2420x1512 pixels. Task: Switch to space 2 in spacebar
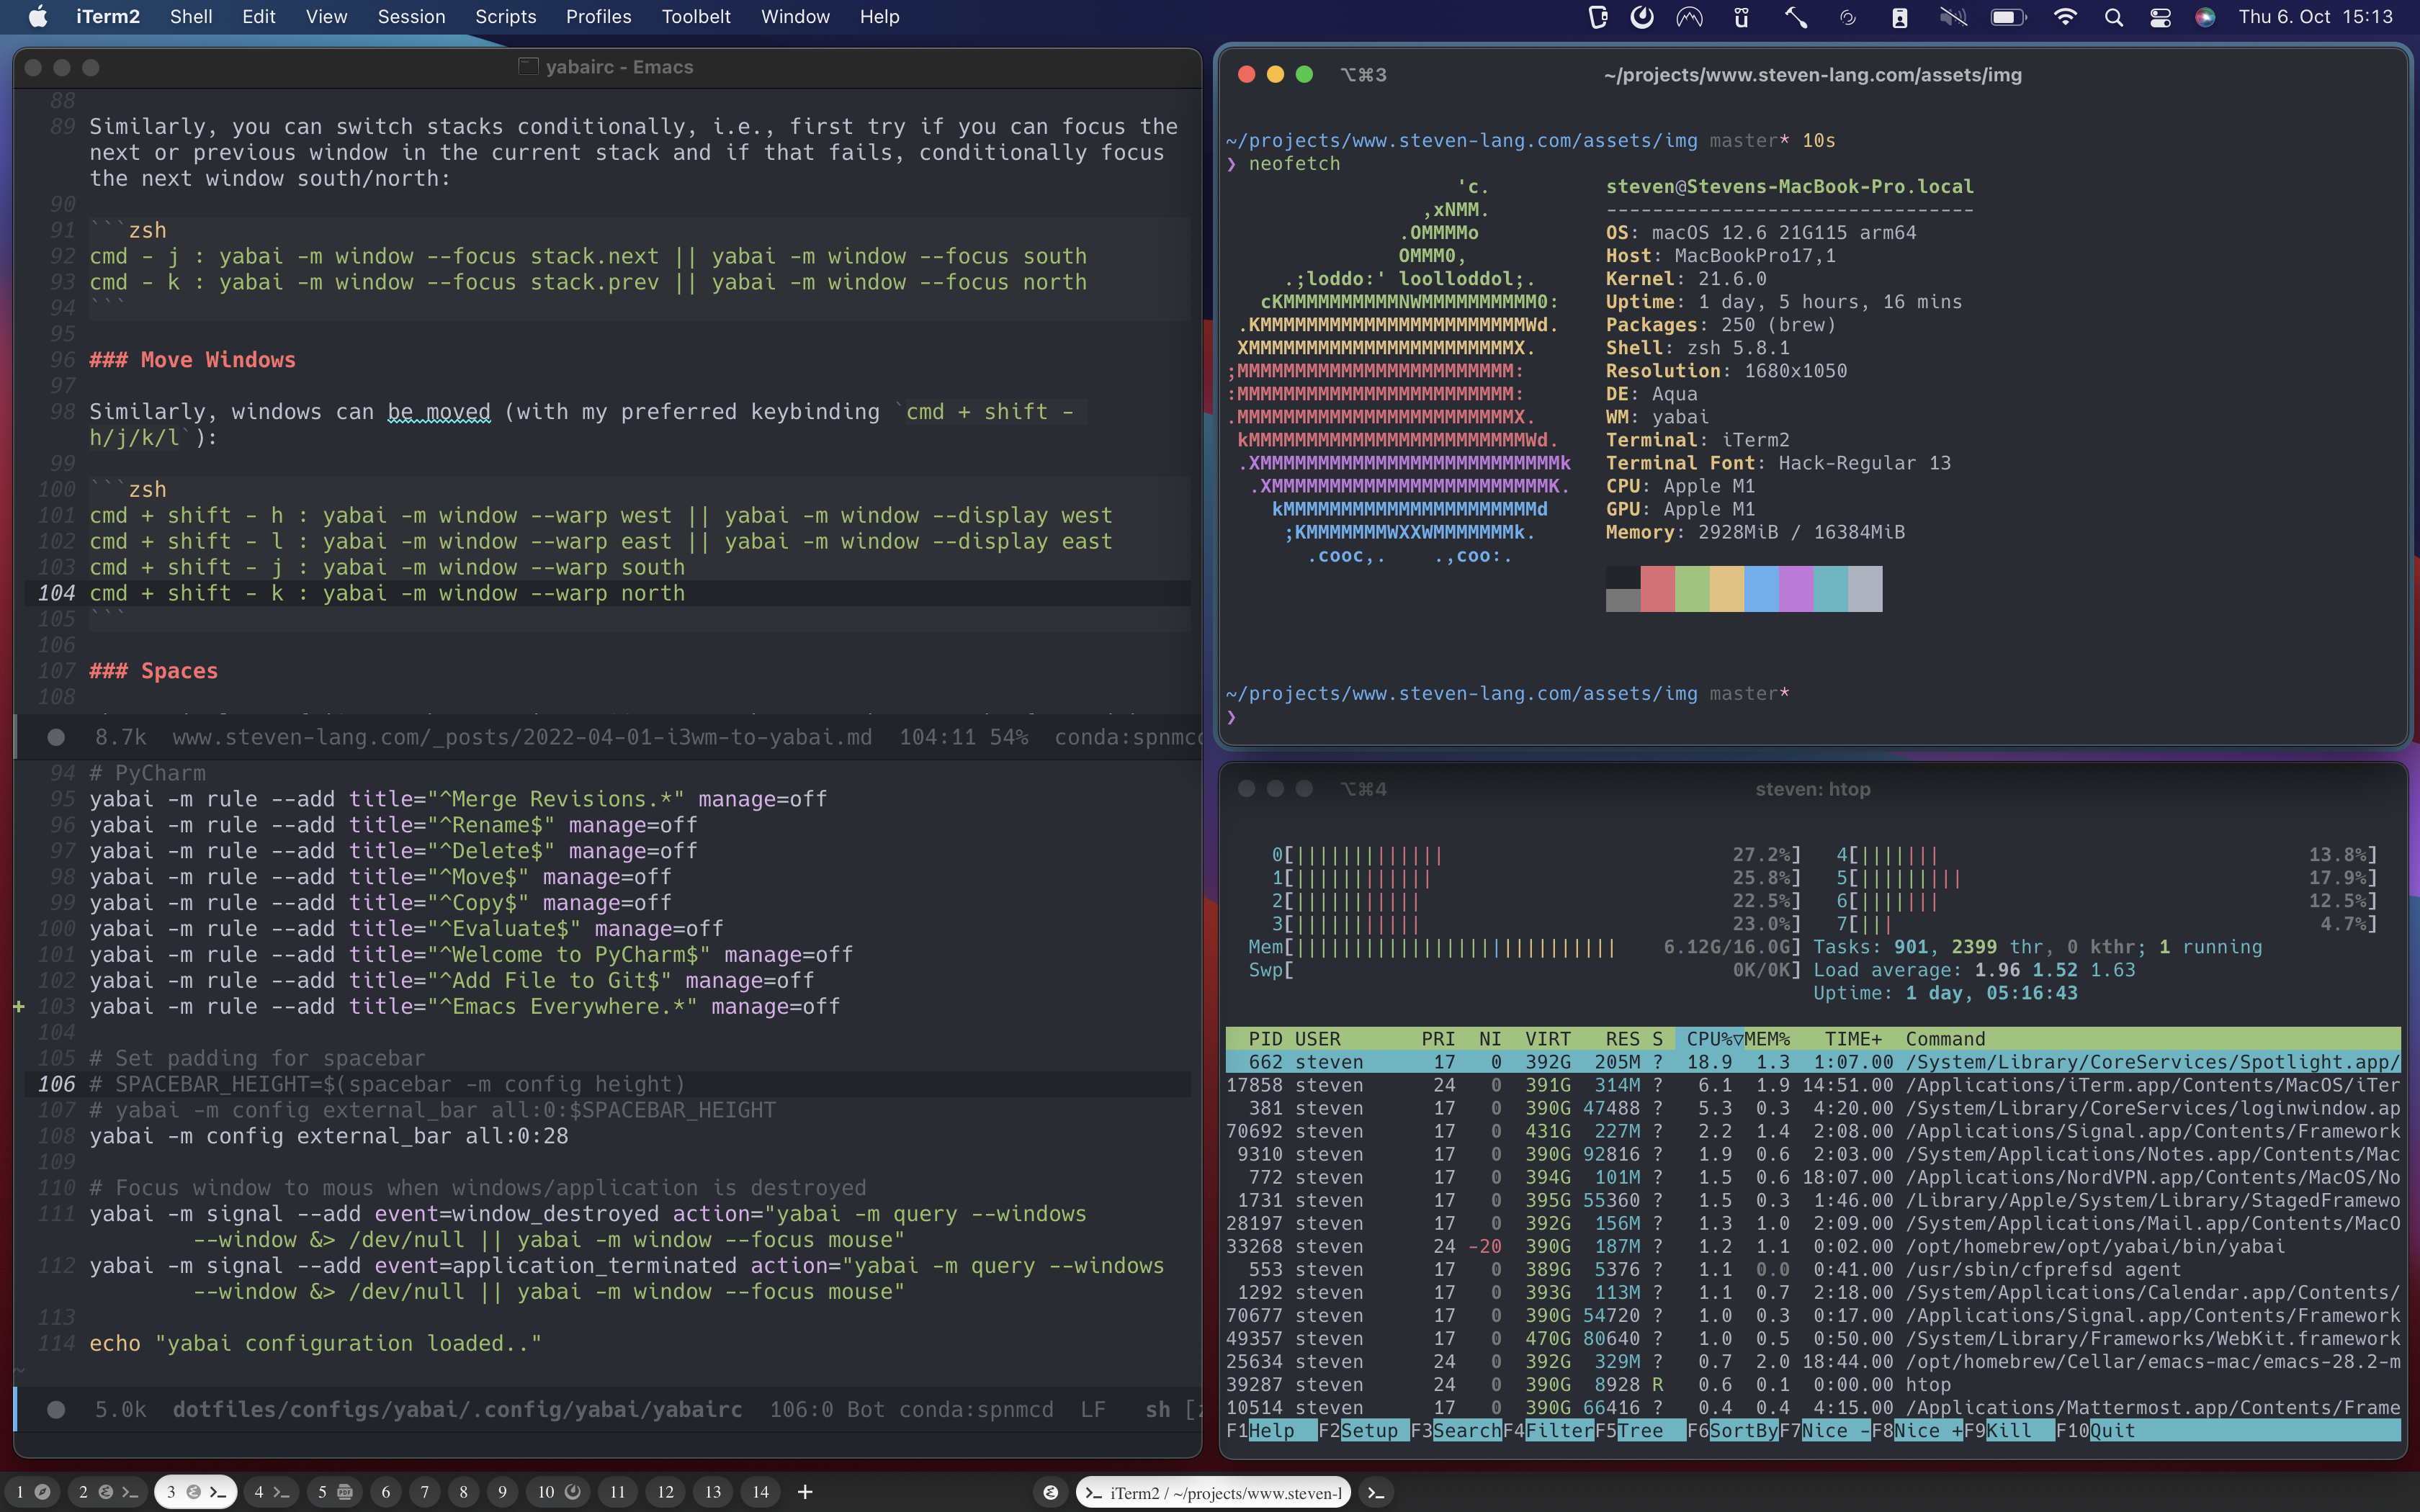click(108, 1492)
